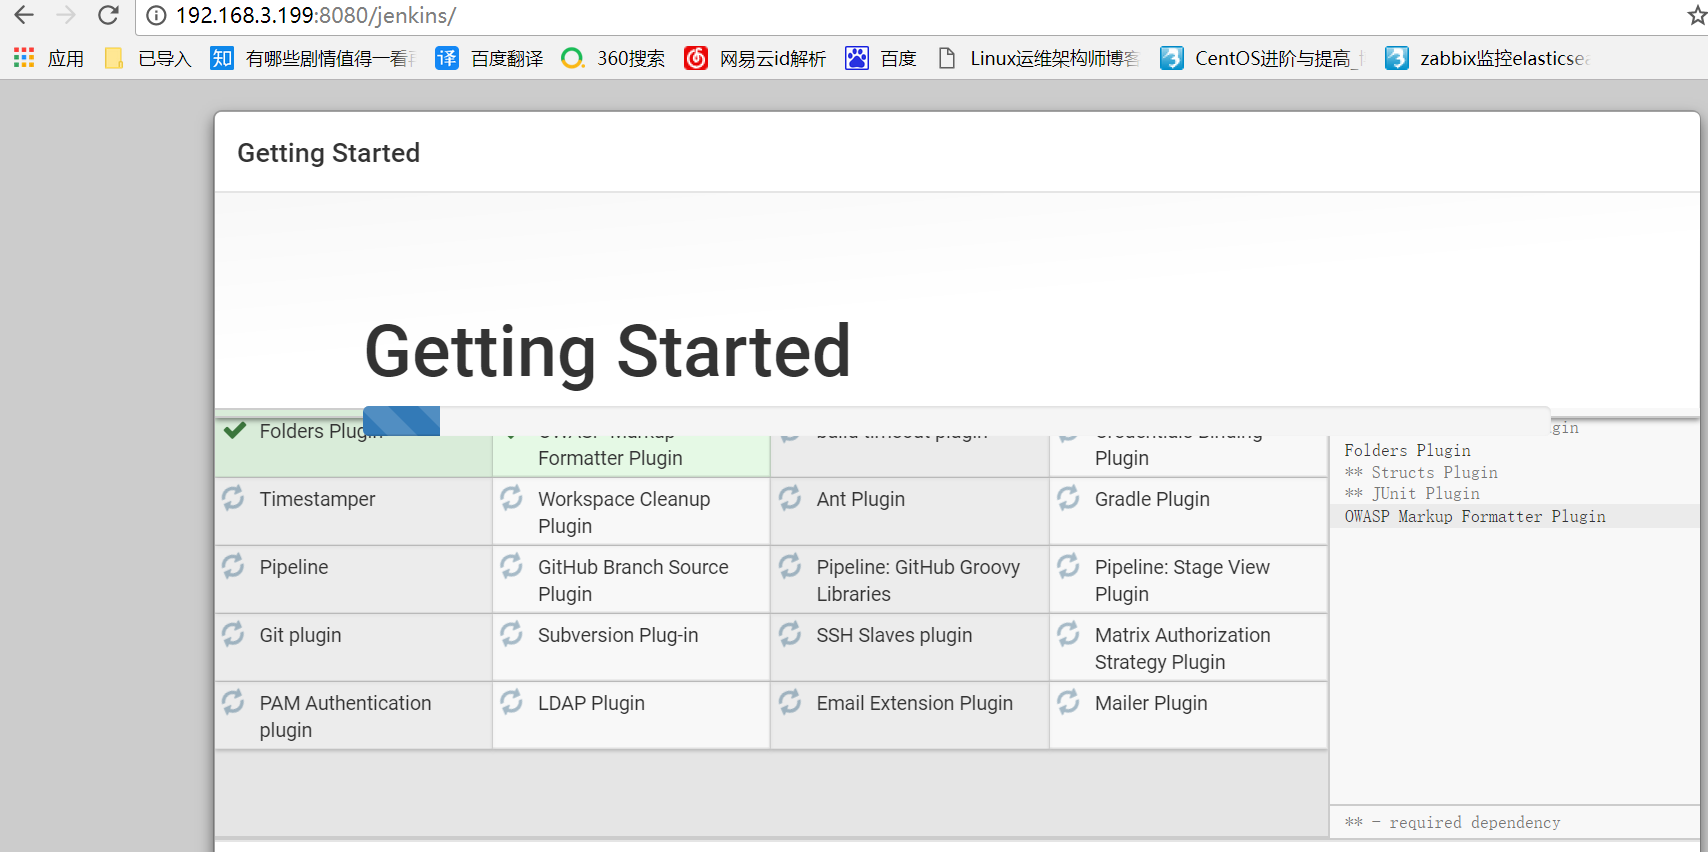Viewport: 1708px width, 852px height.
Task: Open the zabbix监控elasticsearch bookmark
Action: tap(1487, 58)
